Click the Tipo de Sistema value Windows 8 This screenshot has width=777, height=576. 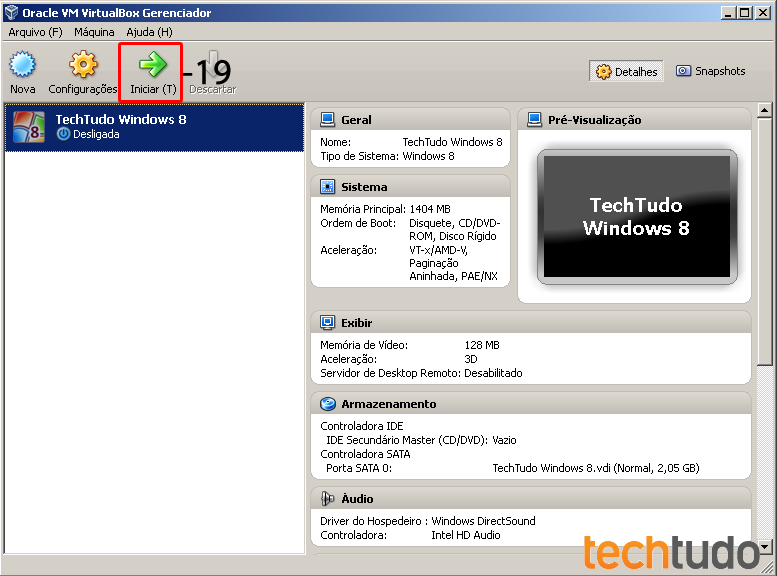pyautogui.click(x=428, y=156)
